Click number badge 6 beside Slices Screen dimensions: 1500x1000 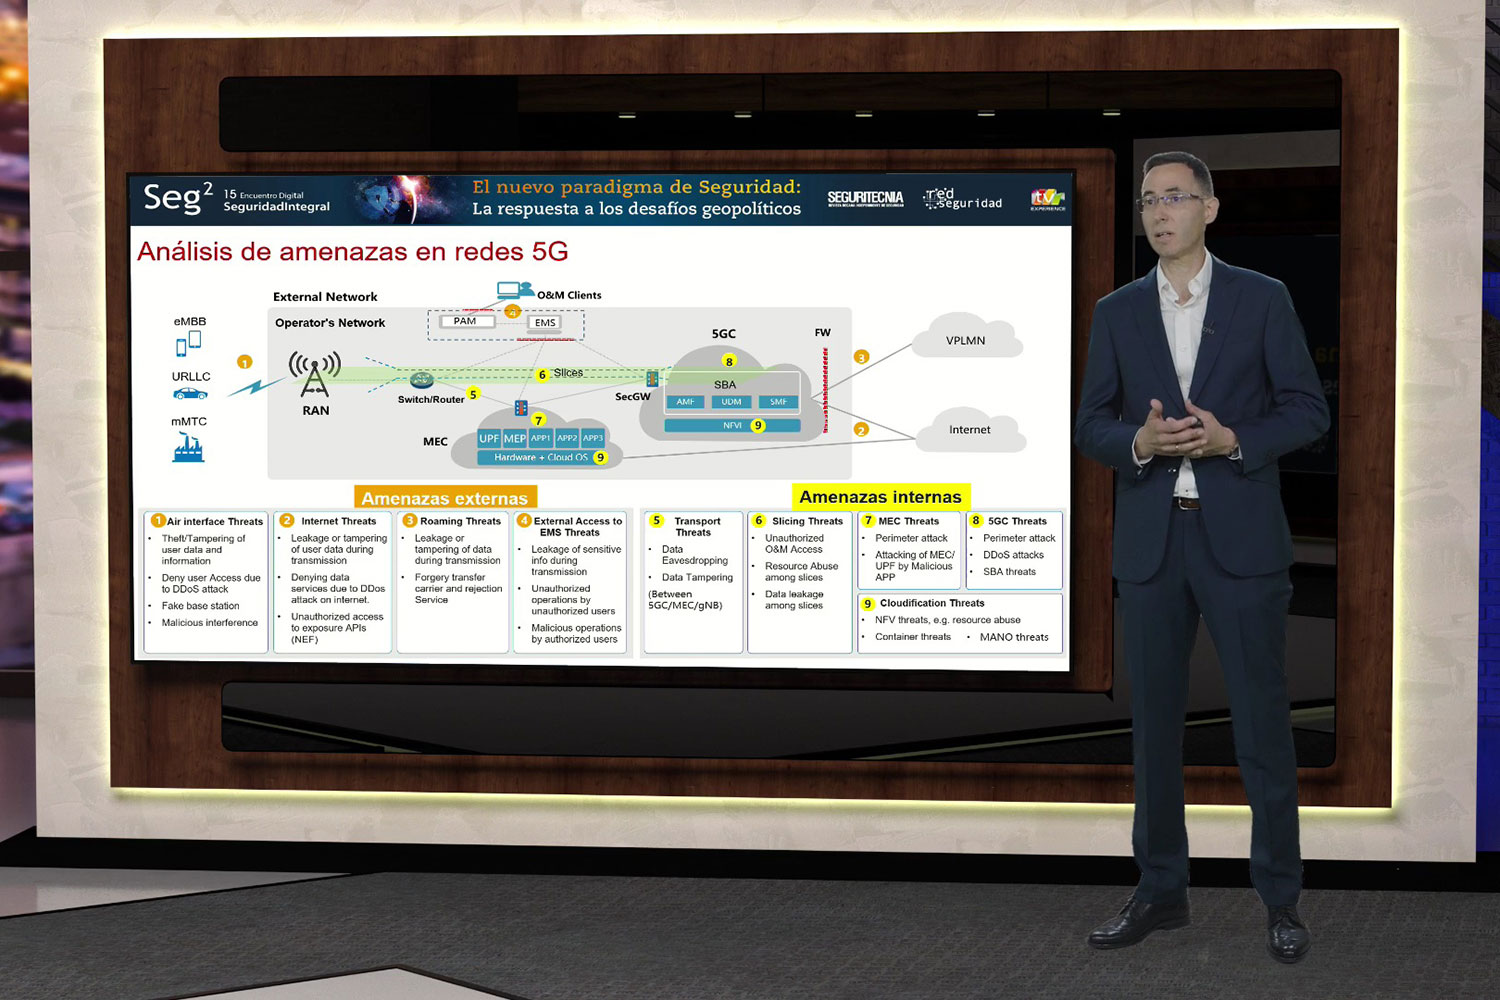point(542,375)
